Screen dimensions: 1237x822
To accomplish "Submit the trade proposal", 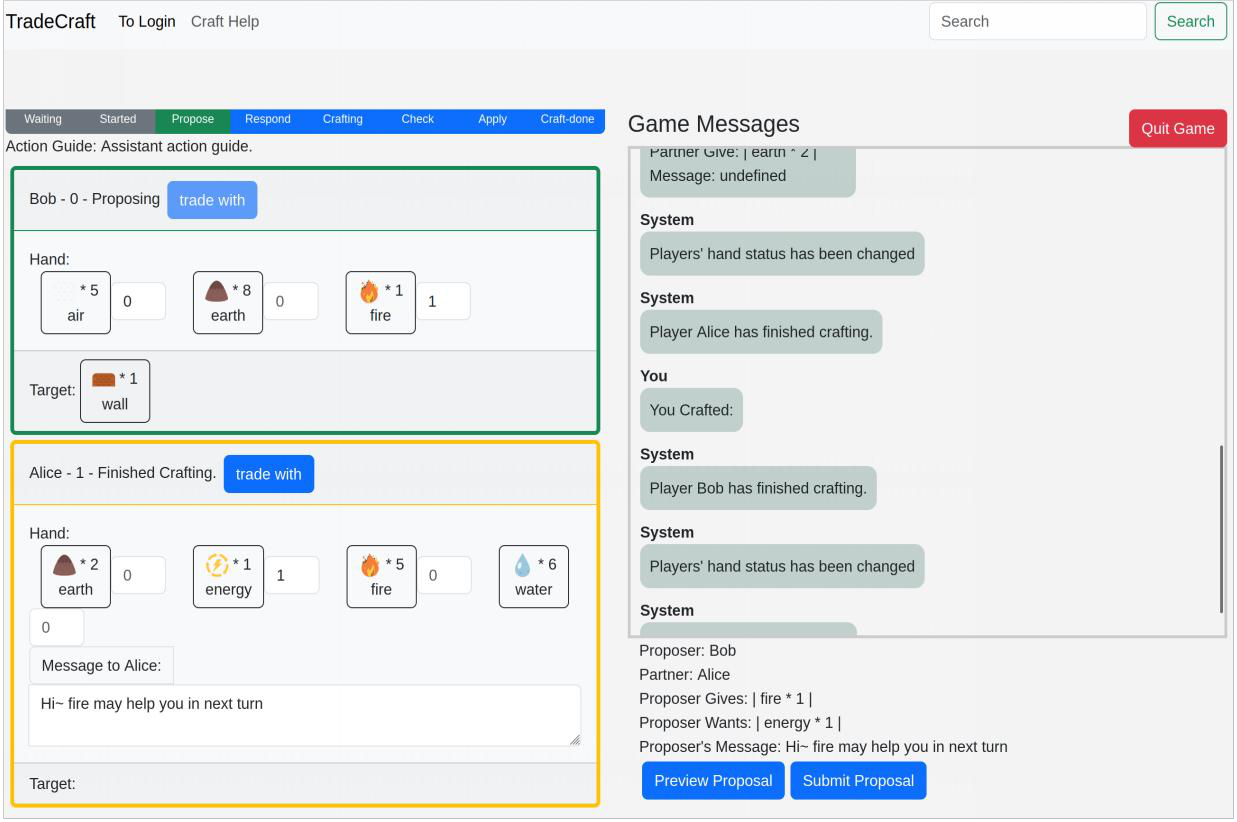I will pos(858,780).
